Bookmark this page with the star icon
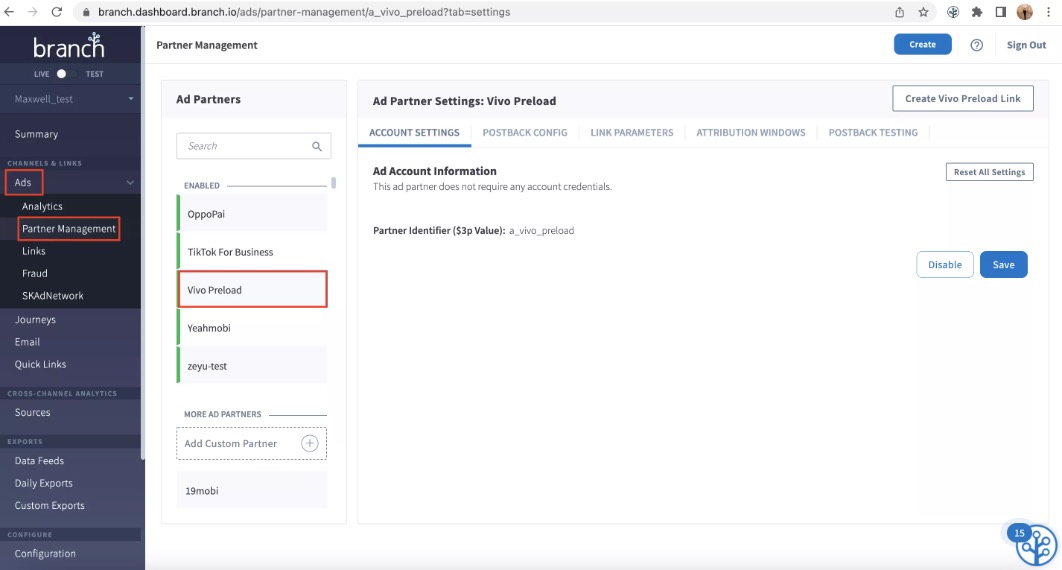 [923, 12]
